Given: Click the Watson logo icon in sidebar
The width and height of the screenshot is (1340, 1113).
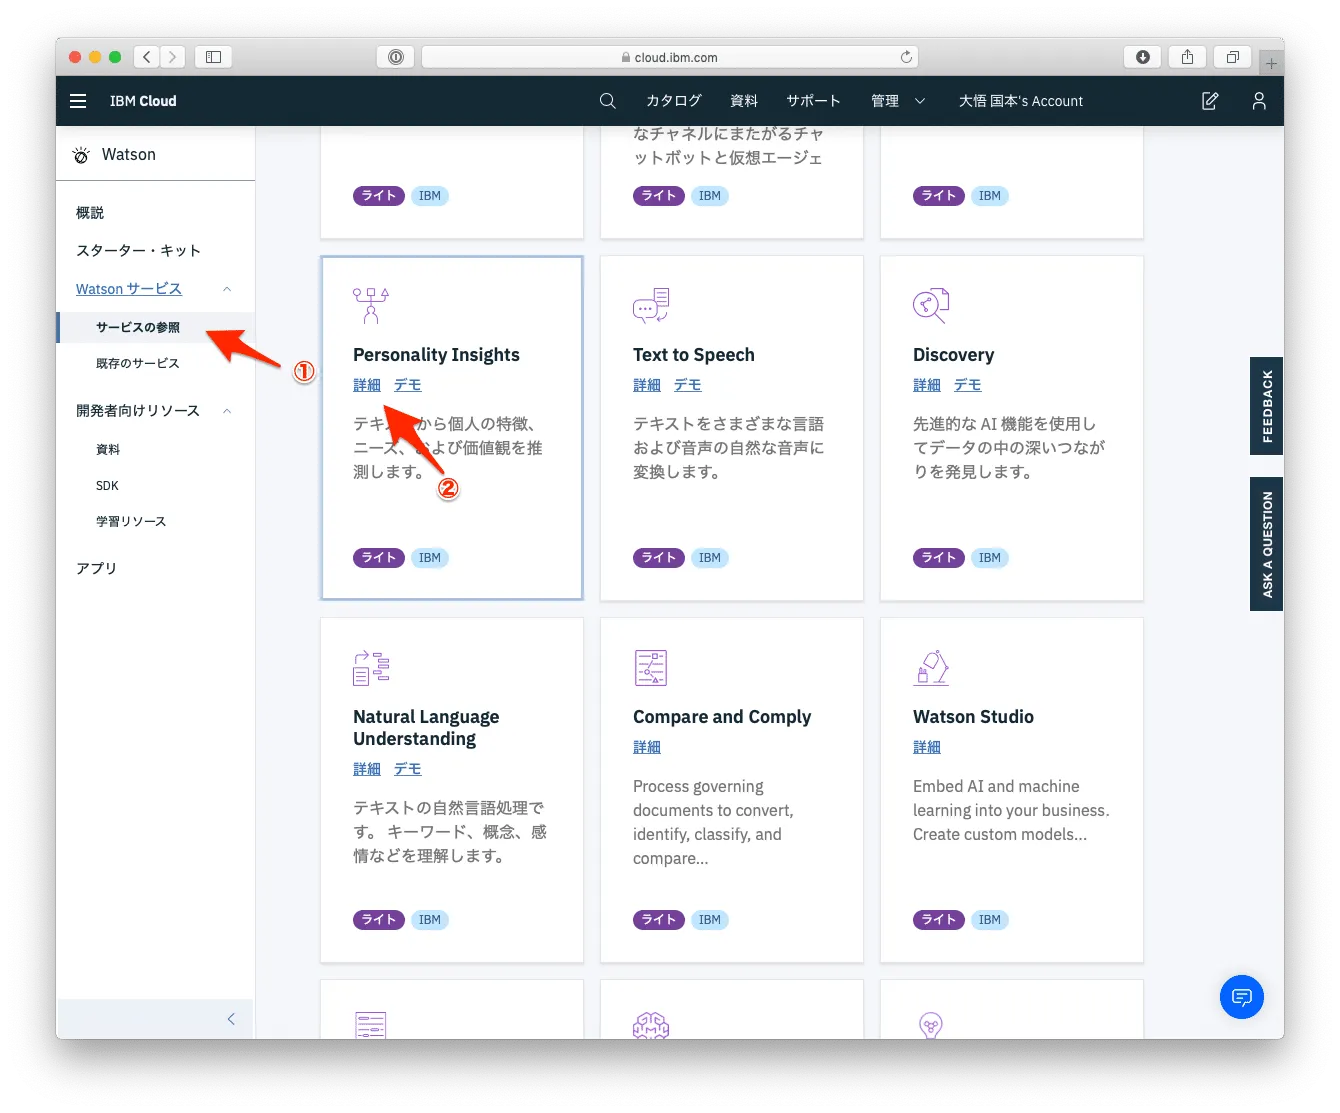Looking at the screenshot, I should click(x=81, y=155).
